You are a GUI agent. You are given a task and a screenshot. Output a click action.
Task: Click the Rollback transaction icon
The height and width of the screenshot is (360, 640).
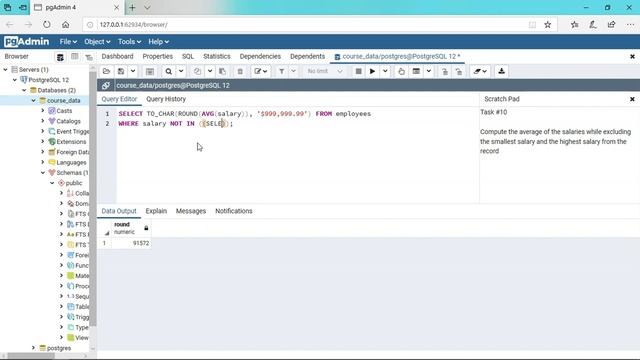coord(459,71)
